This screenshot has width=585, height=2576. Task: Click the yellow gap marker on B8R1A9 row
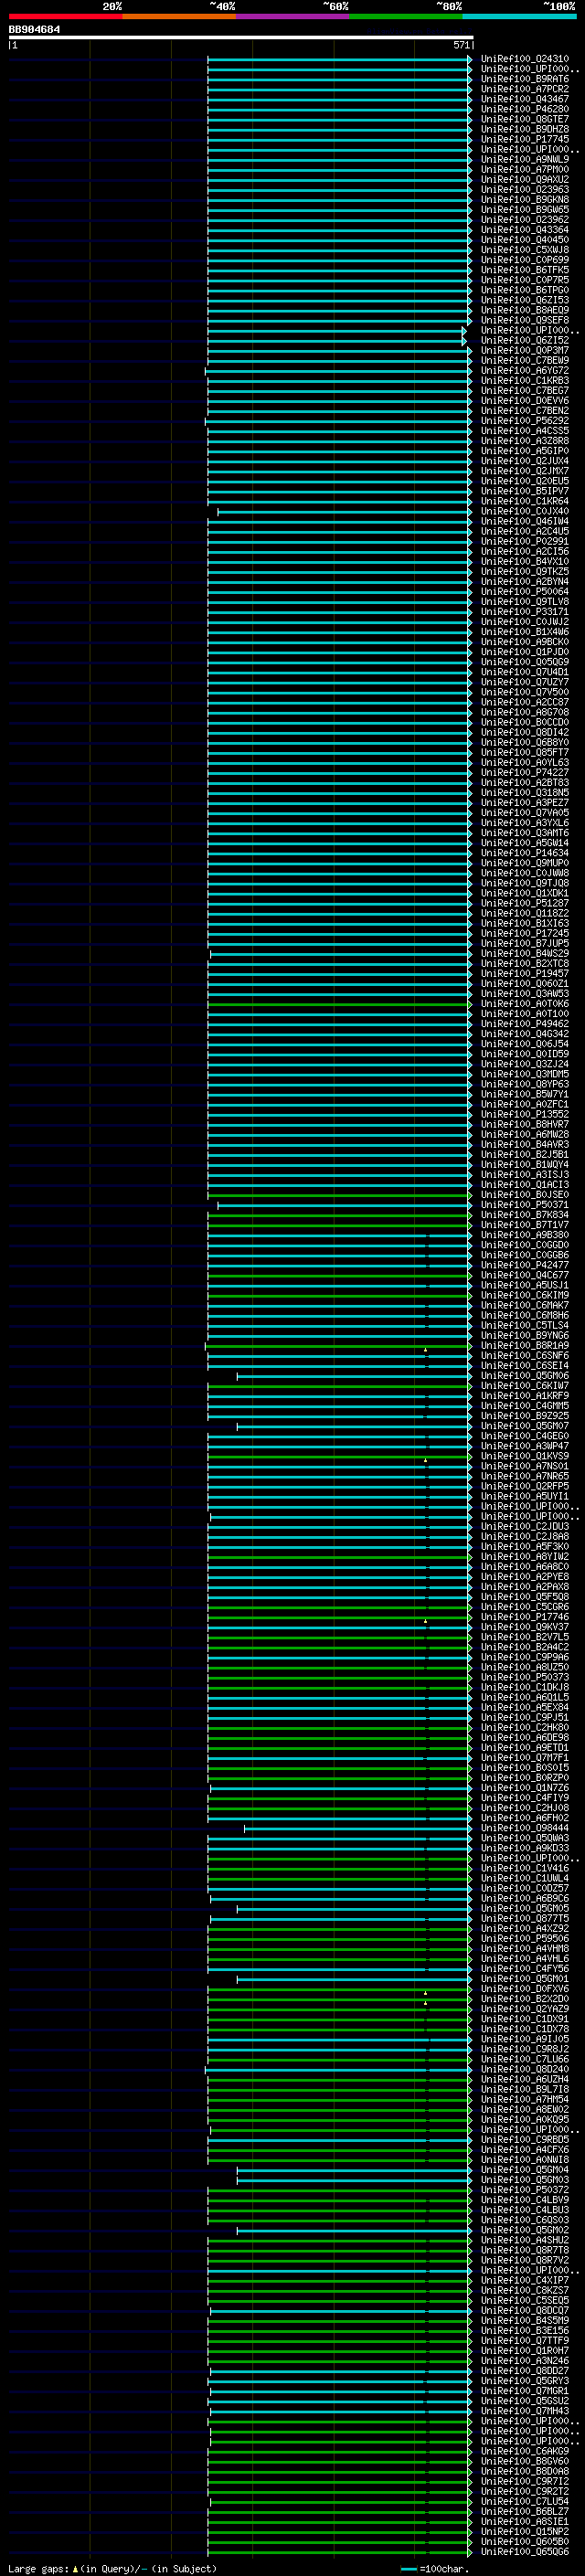coord(425,1349)
